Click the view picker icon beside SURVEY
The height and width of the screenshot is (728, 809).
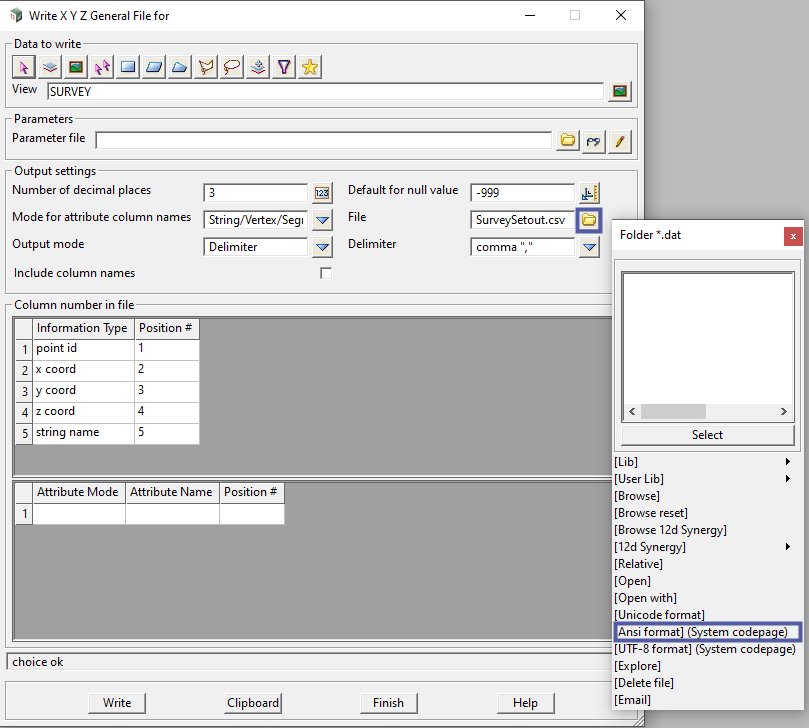coord(620,92)
